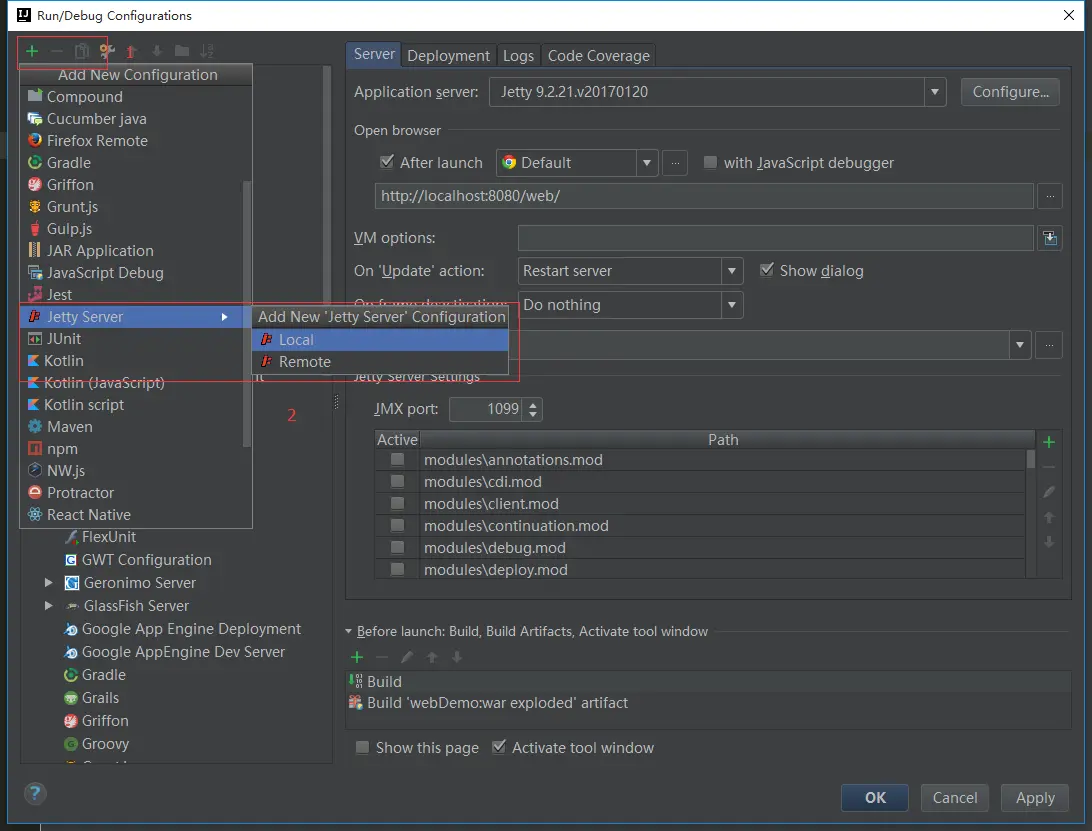Open the Code Coverage tab

coord(598,56)
